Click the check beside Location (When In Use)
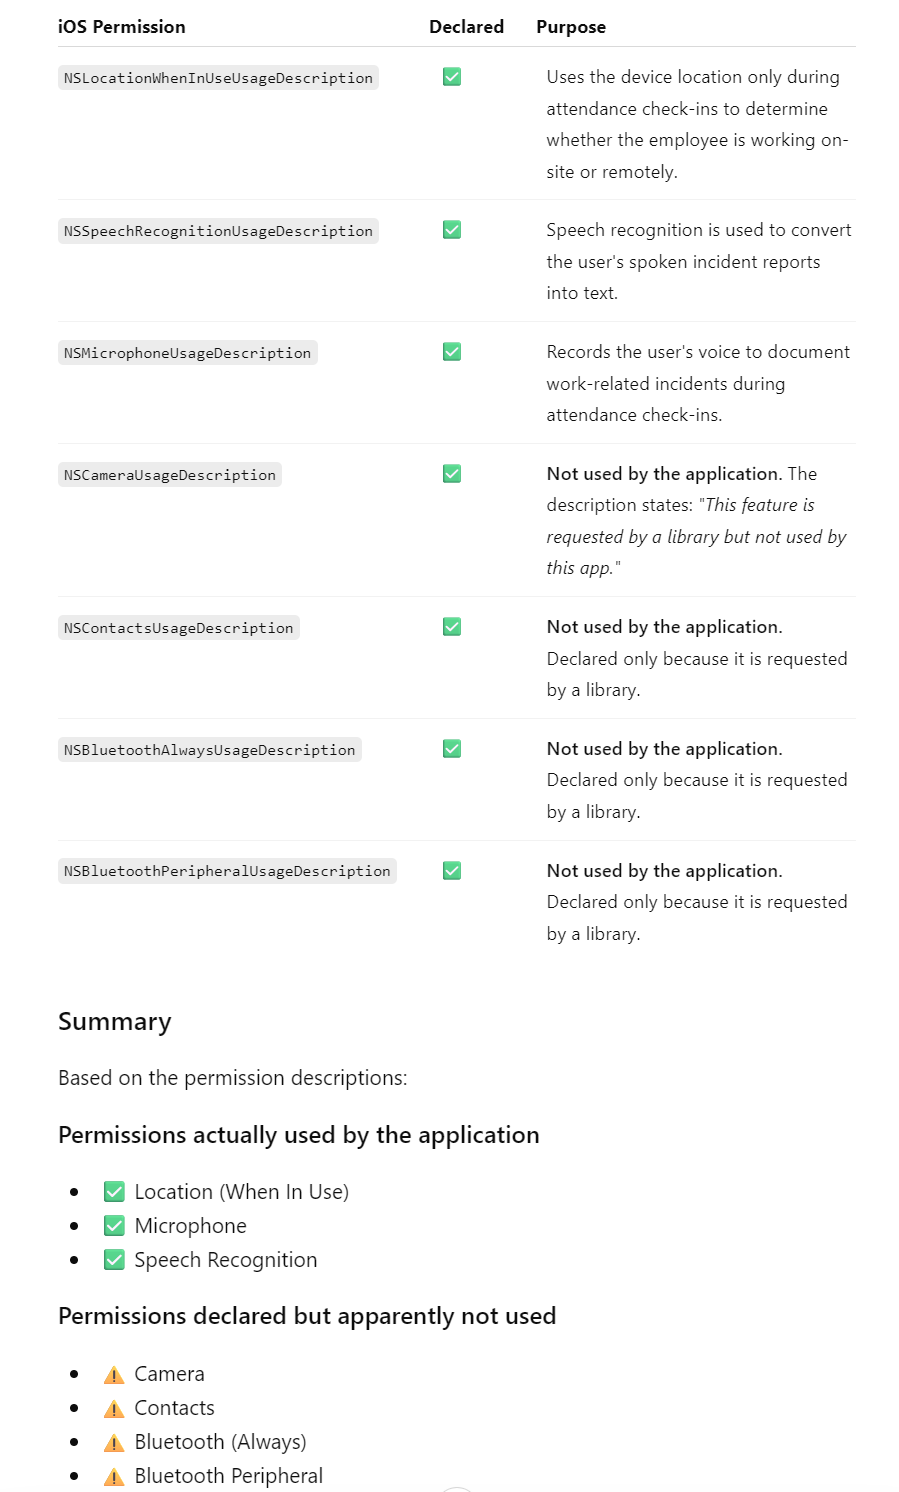 [x=114, y=1192]
